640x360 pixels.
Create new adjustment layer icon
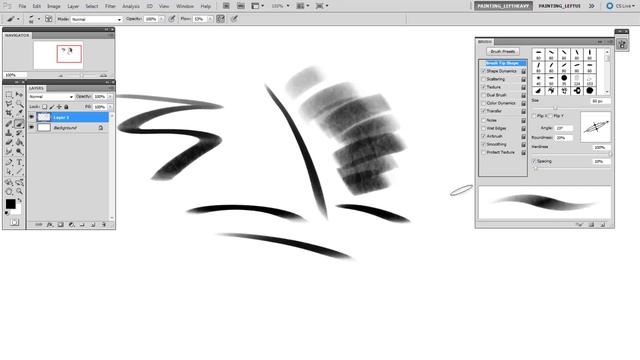[x=71, y=224]
